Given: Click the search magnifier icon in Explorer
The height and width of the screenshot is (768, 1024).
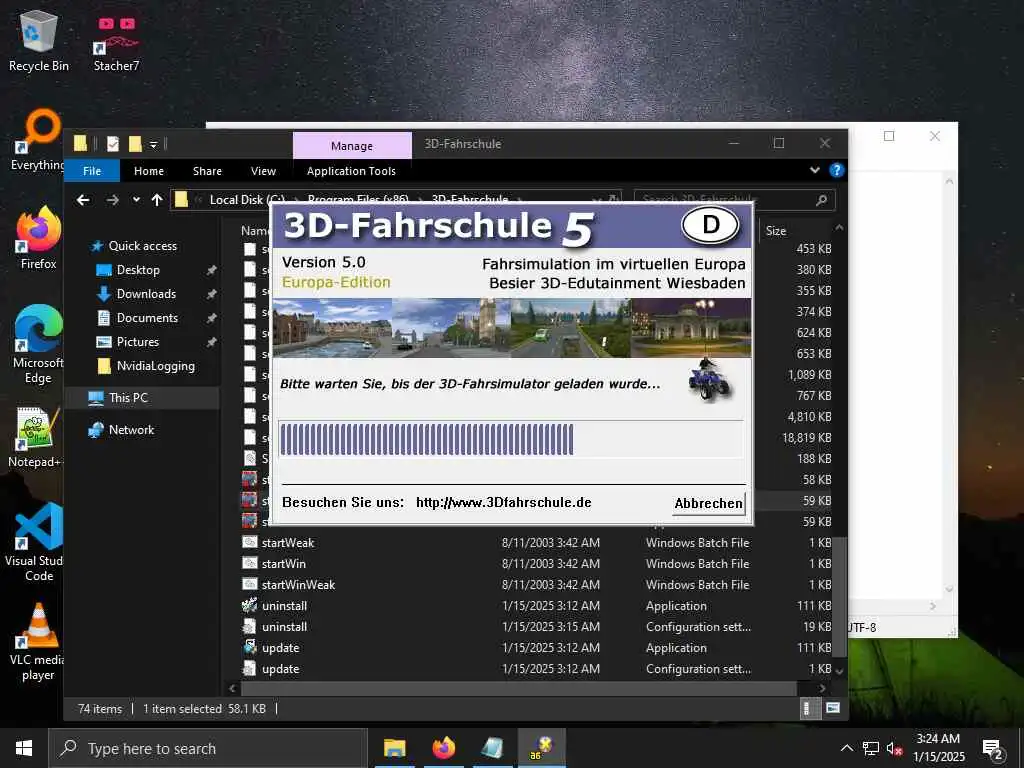Looking at the screenshot, I should click(x=822, y=200).
